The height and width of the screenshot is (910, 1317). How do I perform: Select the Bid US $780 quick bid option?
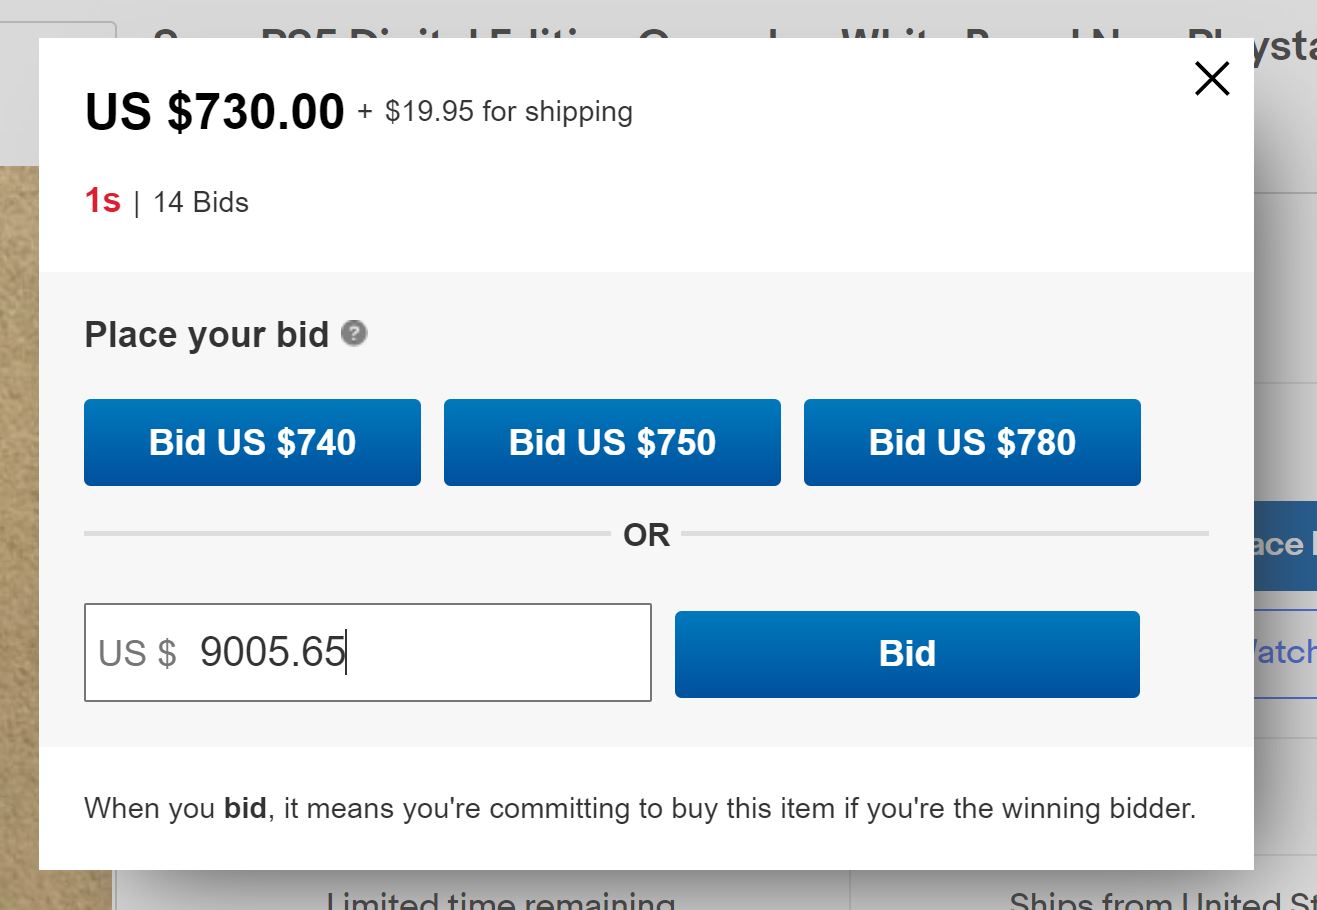(971, 441)
